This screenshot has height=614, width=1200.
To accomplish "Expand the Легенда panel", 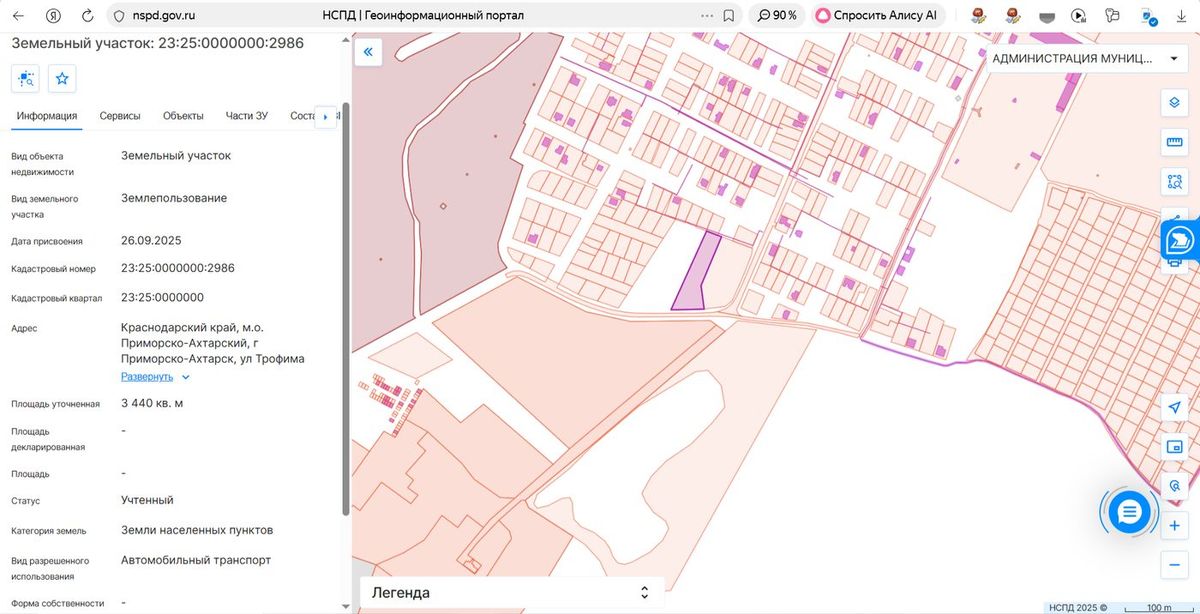I will (510, 593).
